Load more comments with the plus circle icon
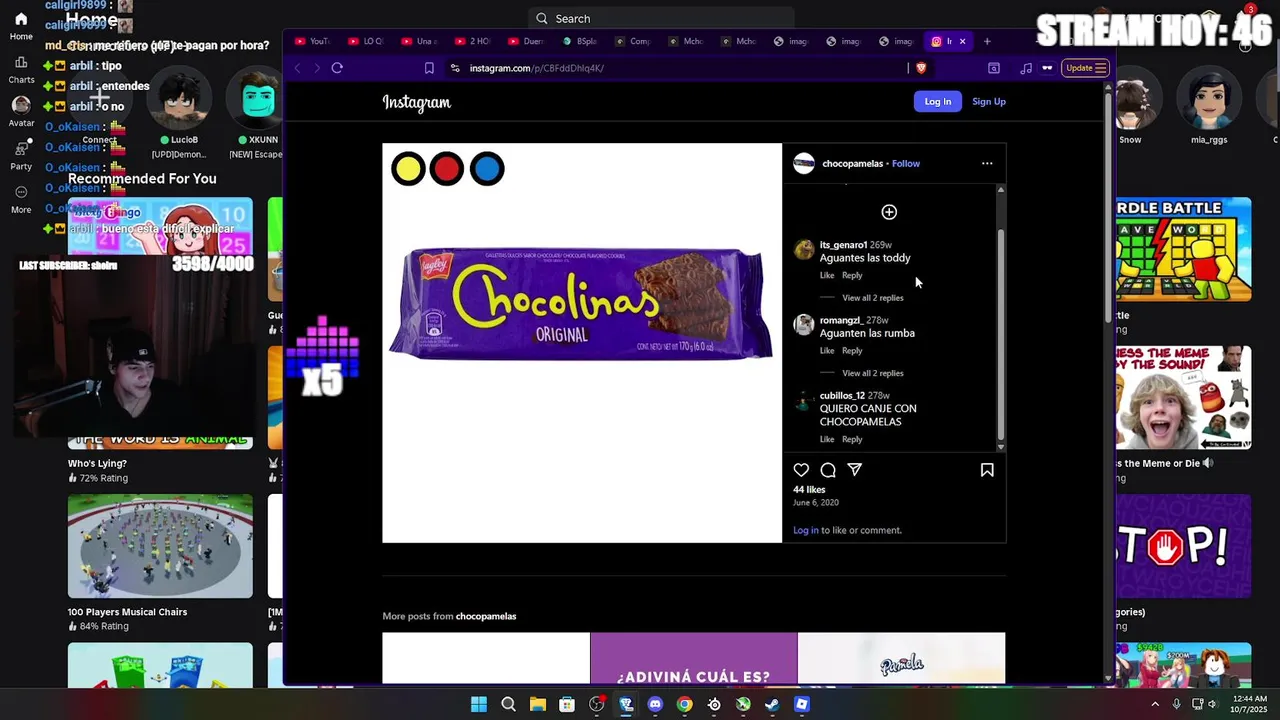Image resolution: width=1280 pixels, height=720 pixels. (x=889, y=212)
